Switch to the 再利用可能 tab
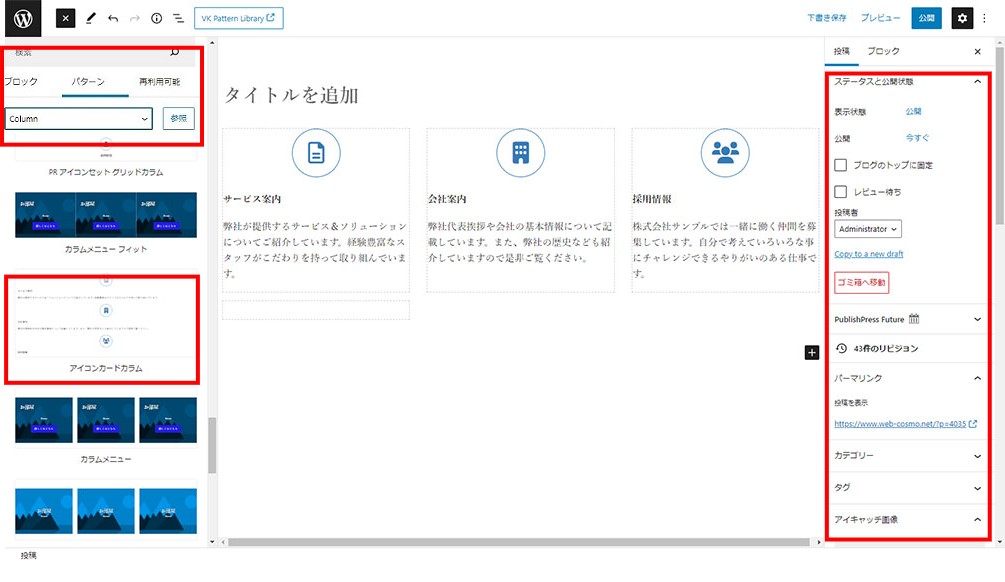1005x582 pixels. coord(160,82)
